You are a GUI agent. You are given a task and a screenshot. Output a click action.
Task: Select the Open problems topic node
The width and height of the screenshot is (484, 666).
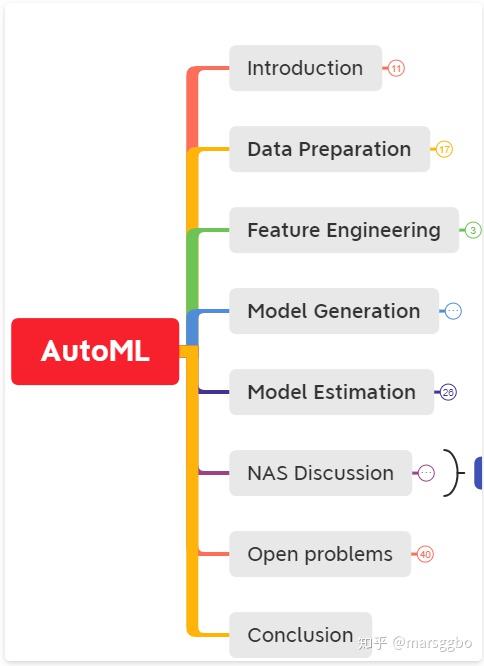click(x=320, y=554)
